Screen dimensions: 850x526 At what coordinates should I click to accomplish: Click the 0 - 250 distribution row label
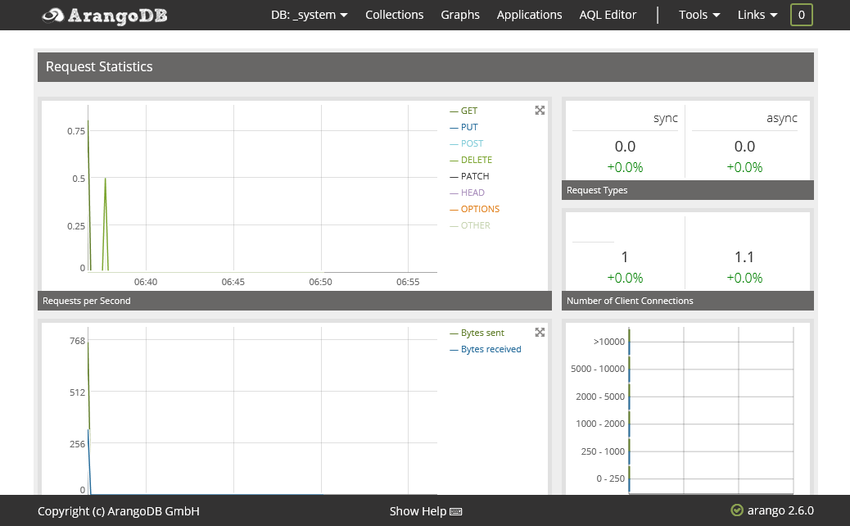tap(610, 478)
